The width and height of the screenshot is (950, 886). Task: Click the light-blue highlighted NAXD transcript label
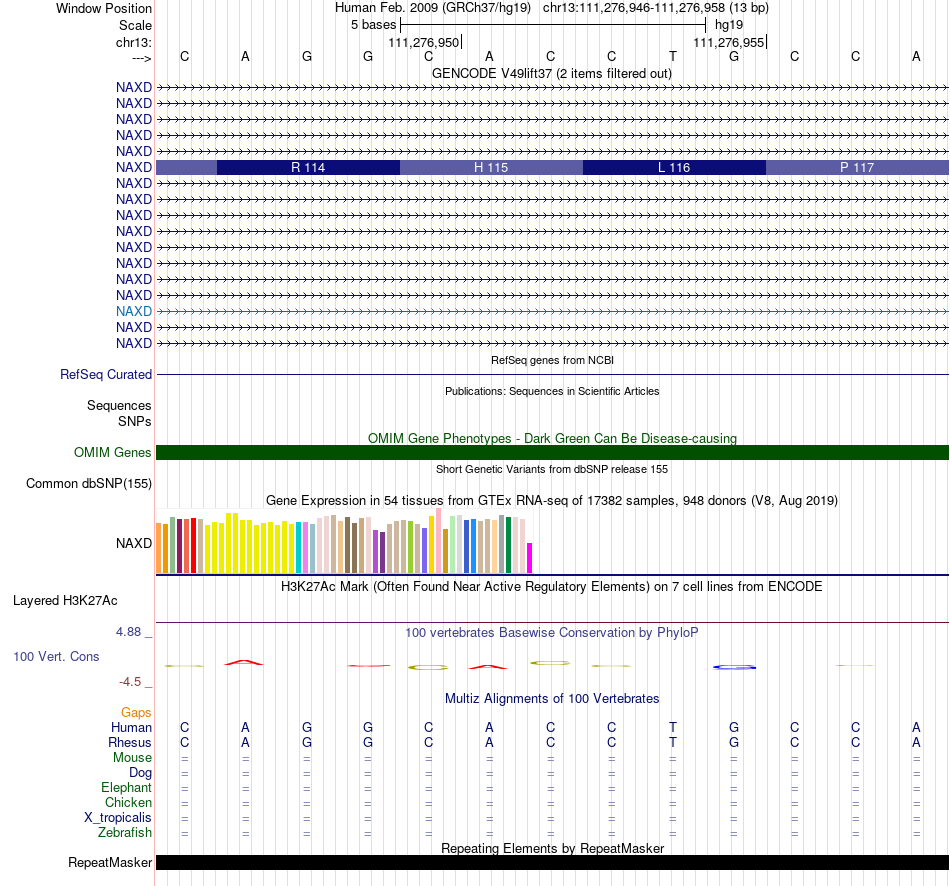point(134,311)
